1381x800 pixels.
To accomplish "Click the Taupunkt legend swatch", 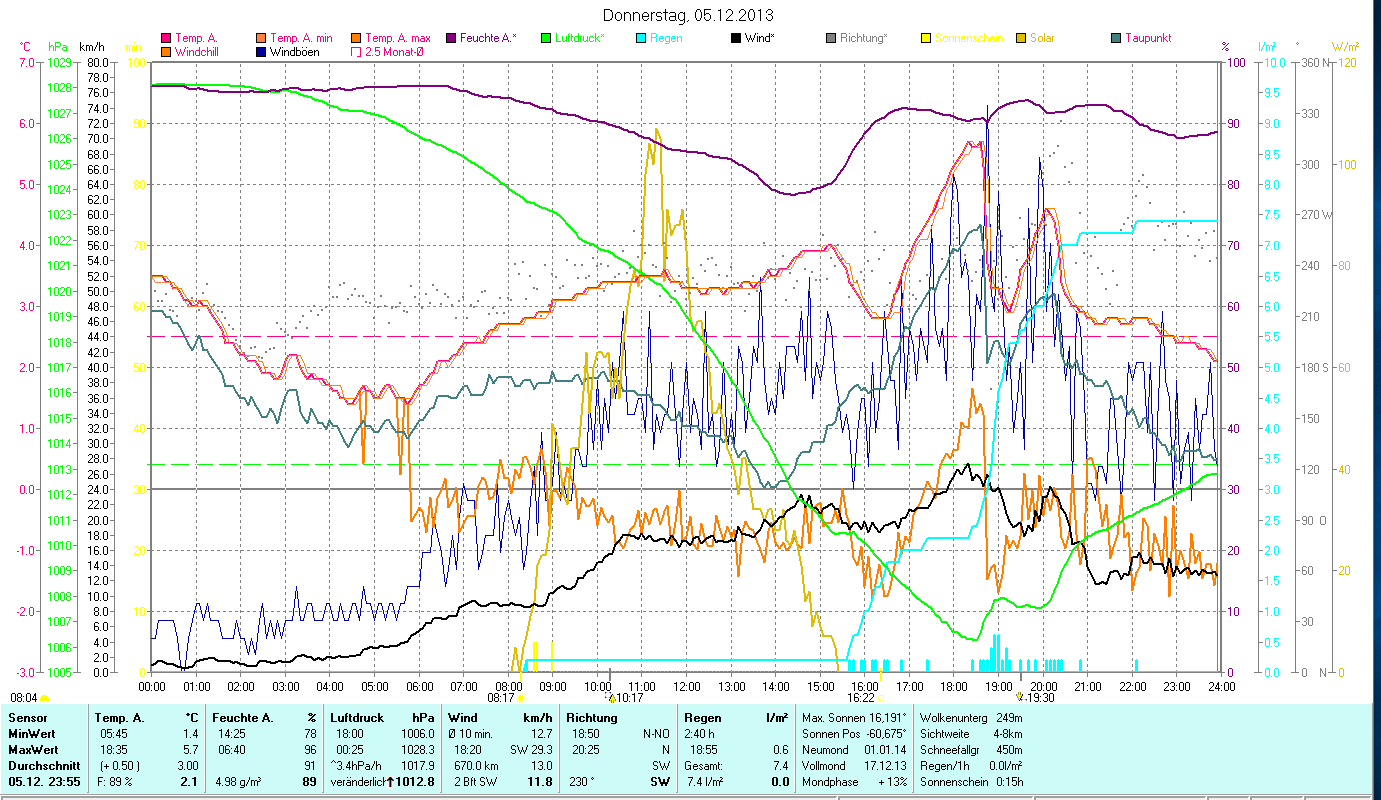I will click(1116, 38).
